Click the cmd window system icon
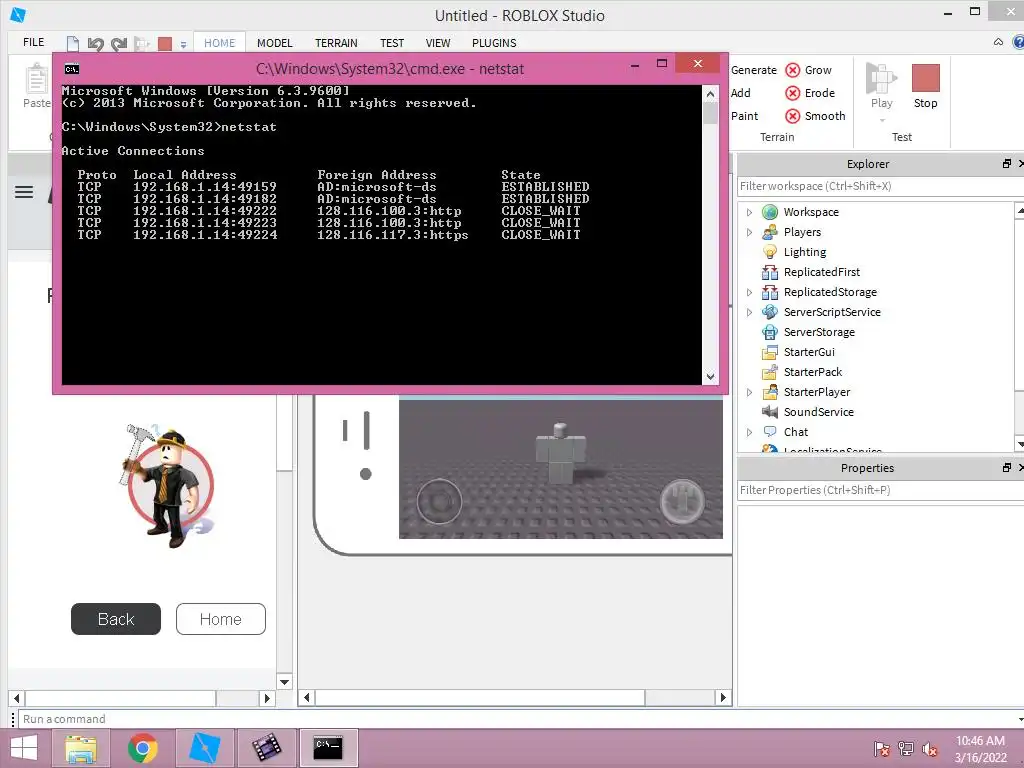Viewport: 1024px width, 768px height. pyautogui.click(x=72, y=69)
